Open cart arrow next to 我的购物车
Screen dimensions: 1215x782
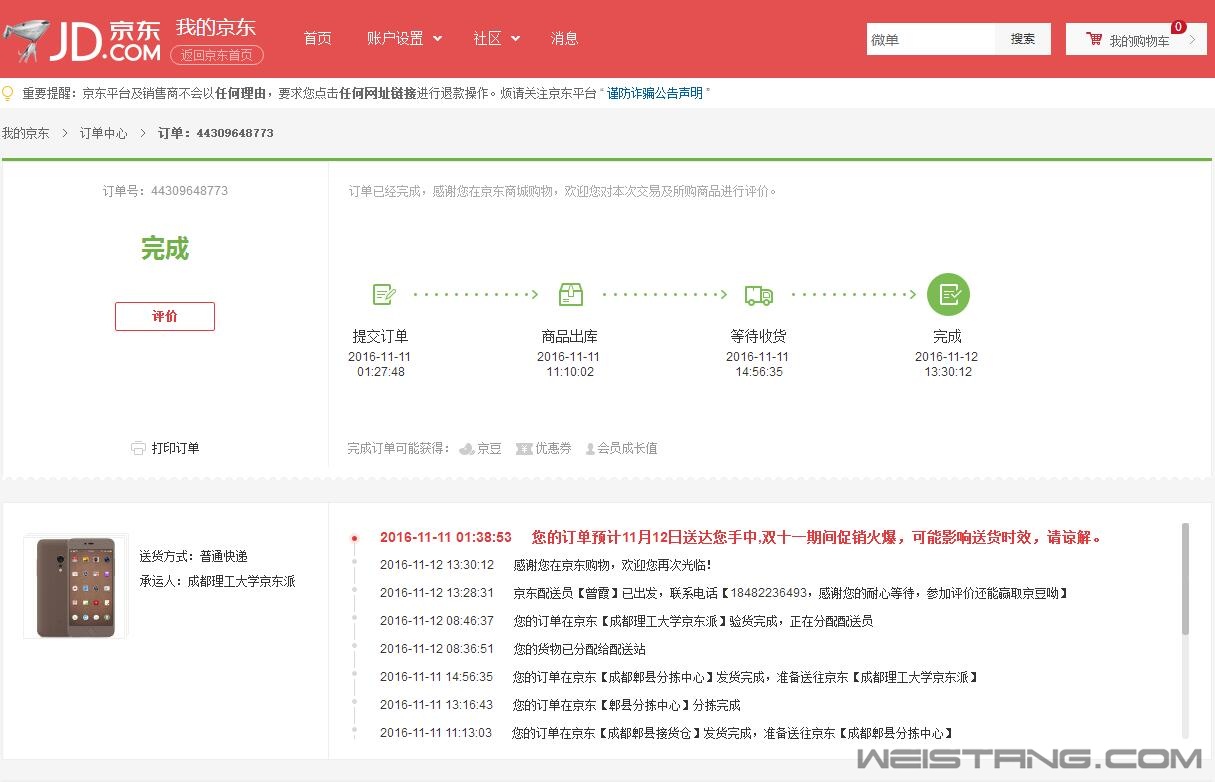tap(1192, 40)
